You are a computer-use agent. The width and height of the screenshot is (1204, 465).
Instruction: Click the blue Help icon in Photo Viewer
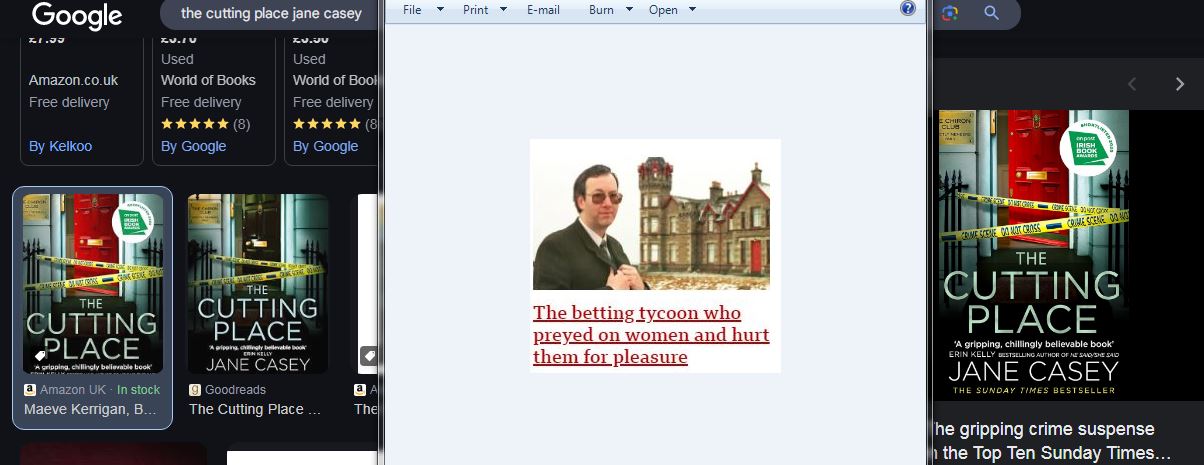point(908,8)
